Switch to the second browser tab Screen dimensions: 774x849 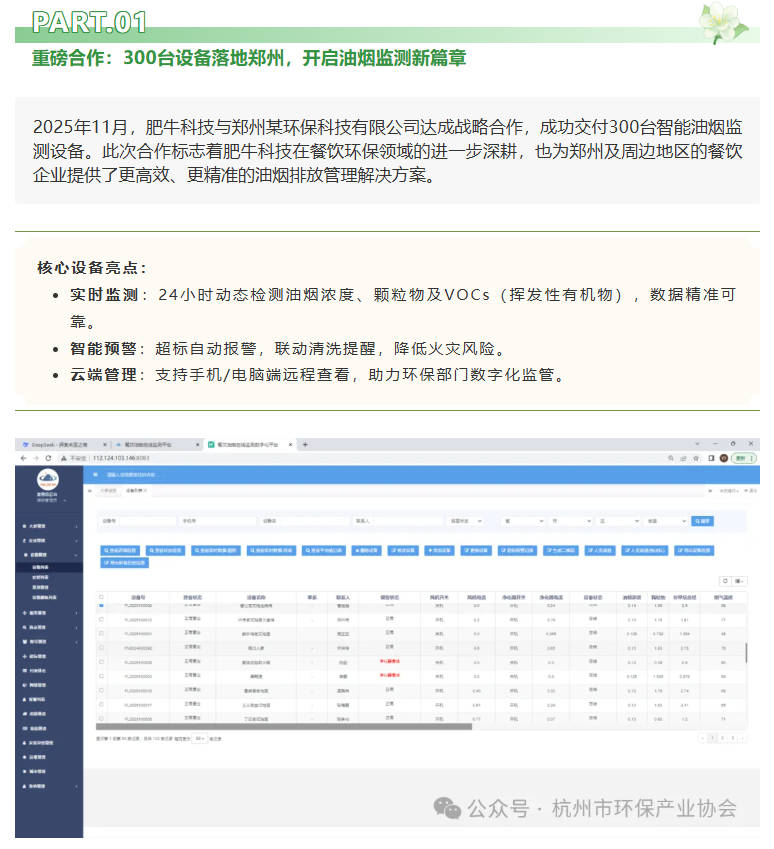click(150, 444)
